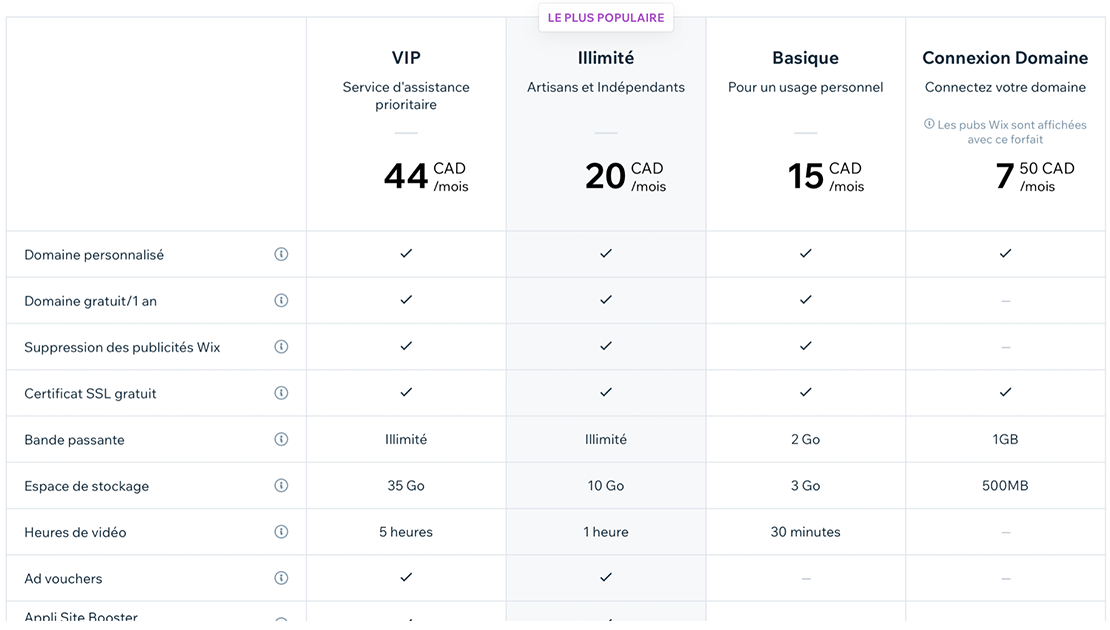Click VIP checkmark for Domaine personnalisé

coord(406,253)
